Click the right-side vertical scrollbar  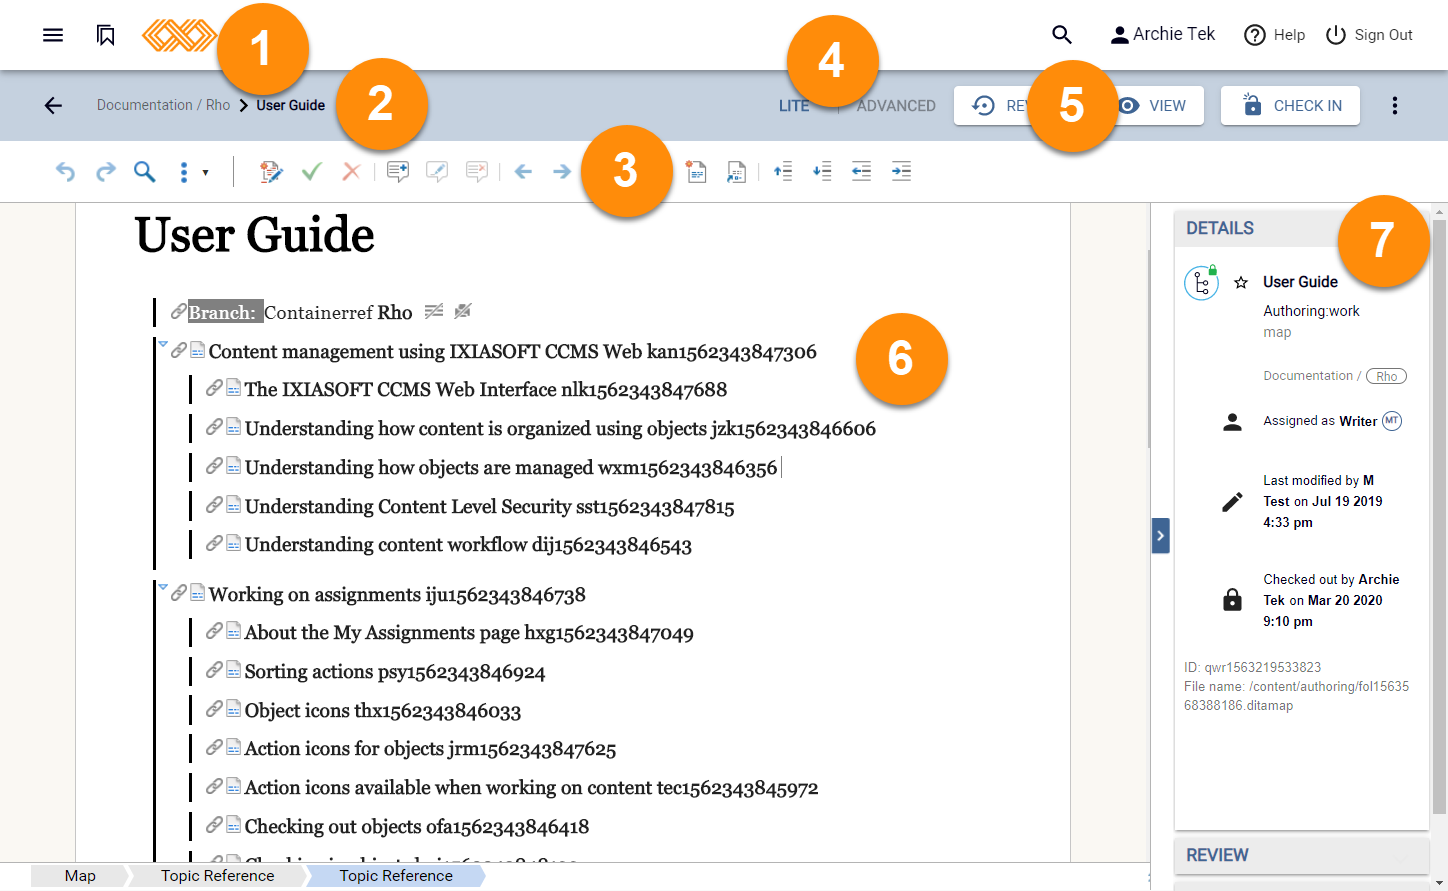1439,515
